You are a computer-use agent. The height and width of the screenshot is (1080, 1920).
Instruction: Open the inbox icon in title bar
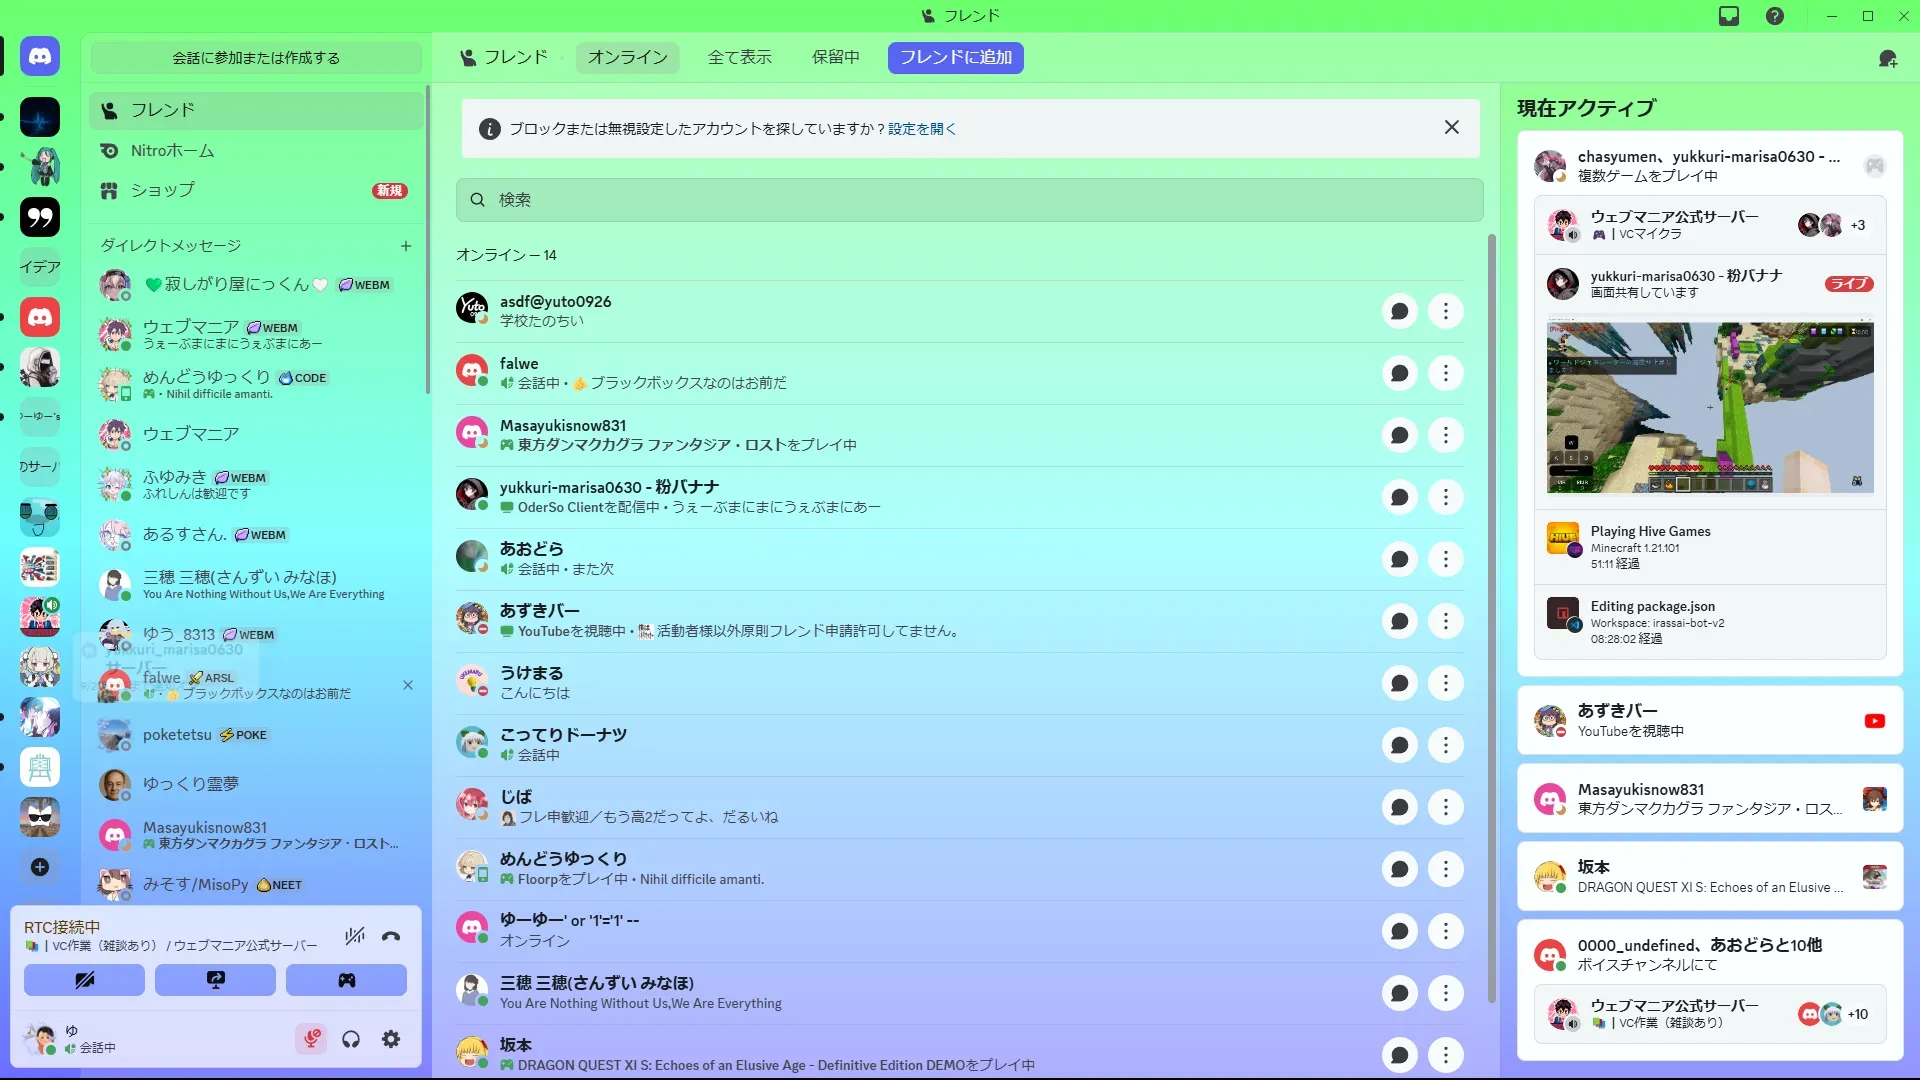[x=1729, y=16]
